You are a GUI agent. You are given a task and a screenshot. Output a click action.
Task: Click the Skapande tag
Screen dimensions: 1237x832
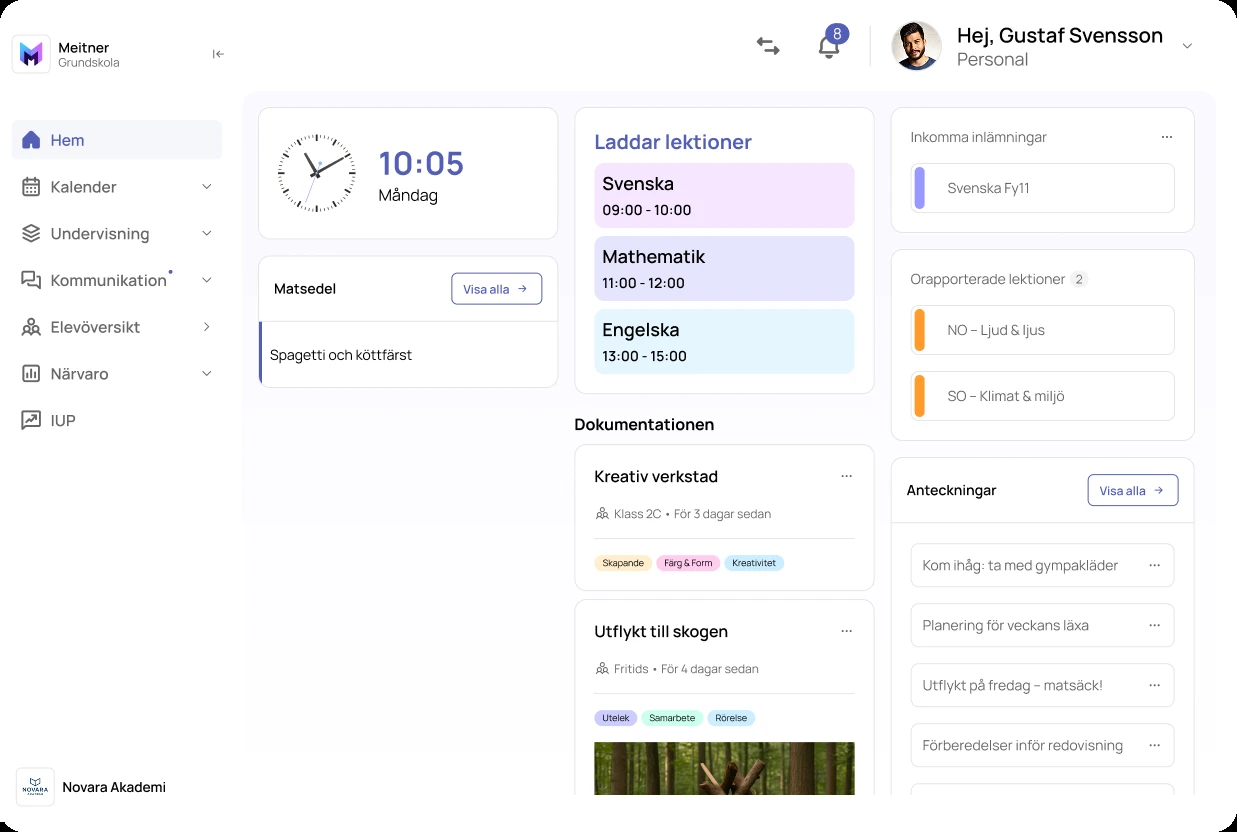[x=623, y=563]
